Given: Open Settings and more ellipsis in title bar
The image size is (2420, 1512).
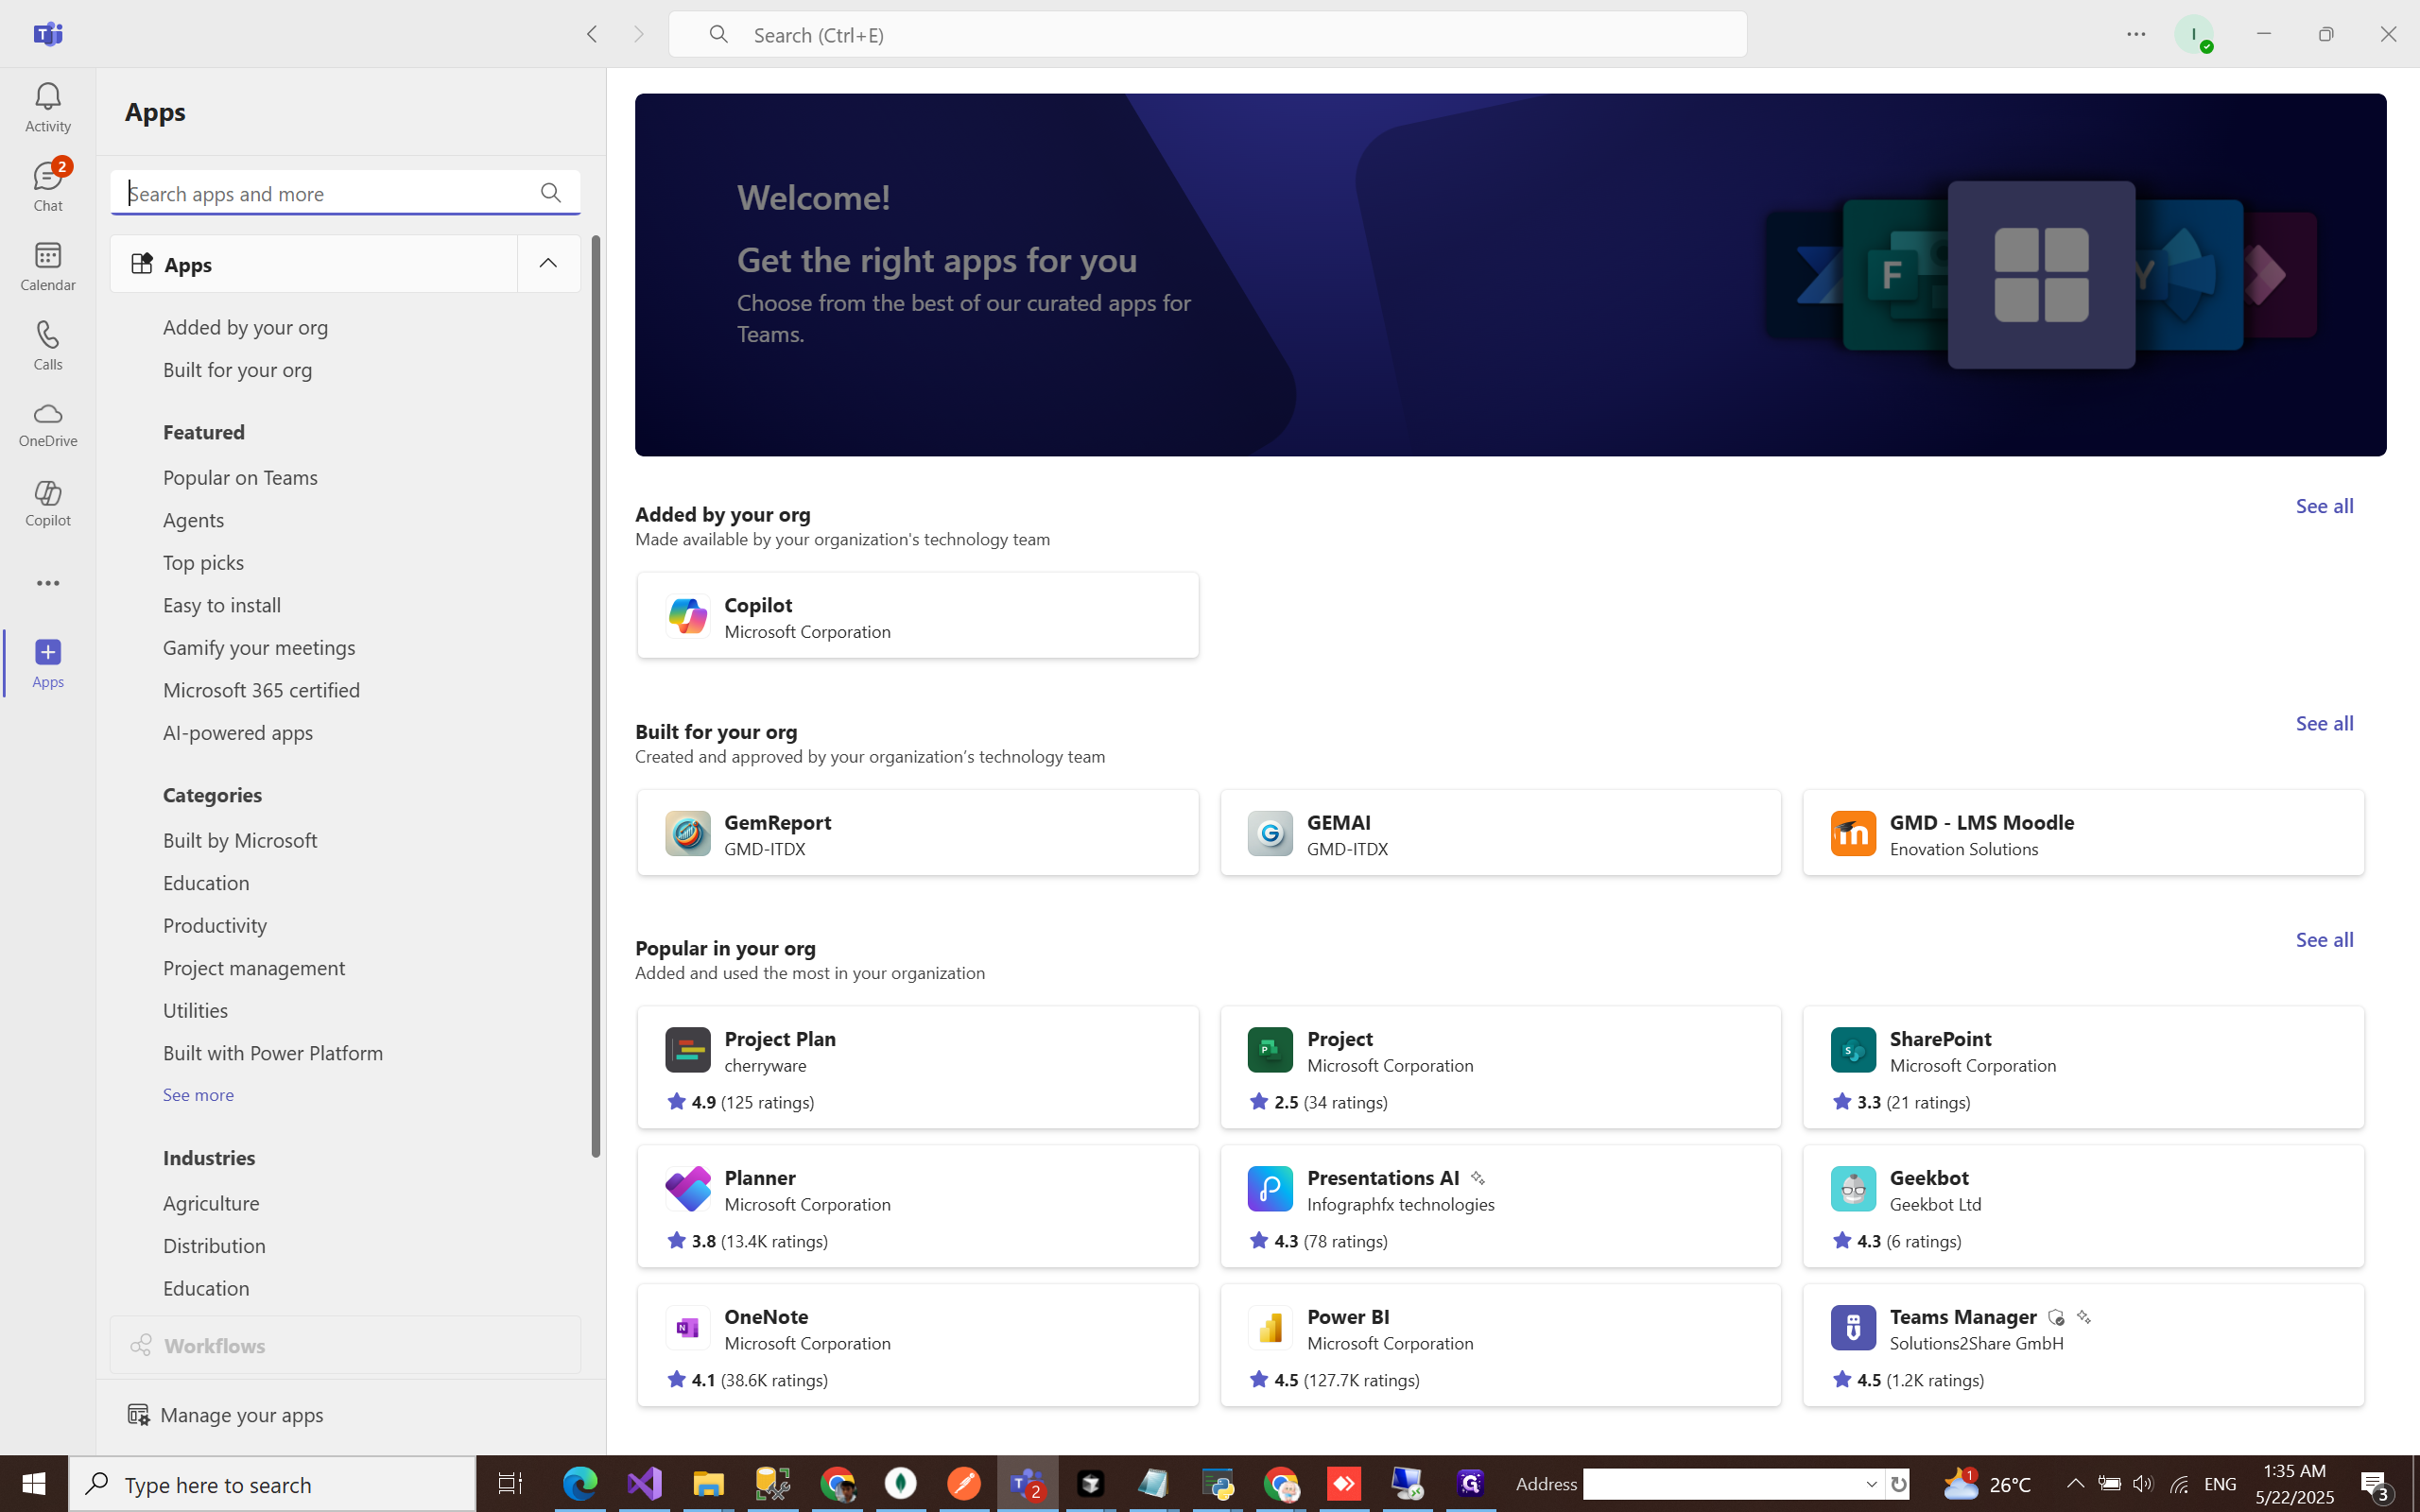Looking at the screenshot, I should click(2136, 34).
